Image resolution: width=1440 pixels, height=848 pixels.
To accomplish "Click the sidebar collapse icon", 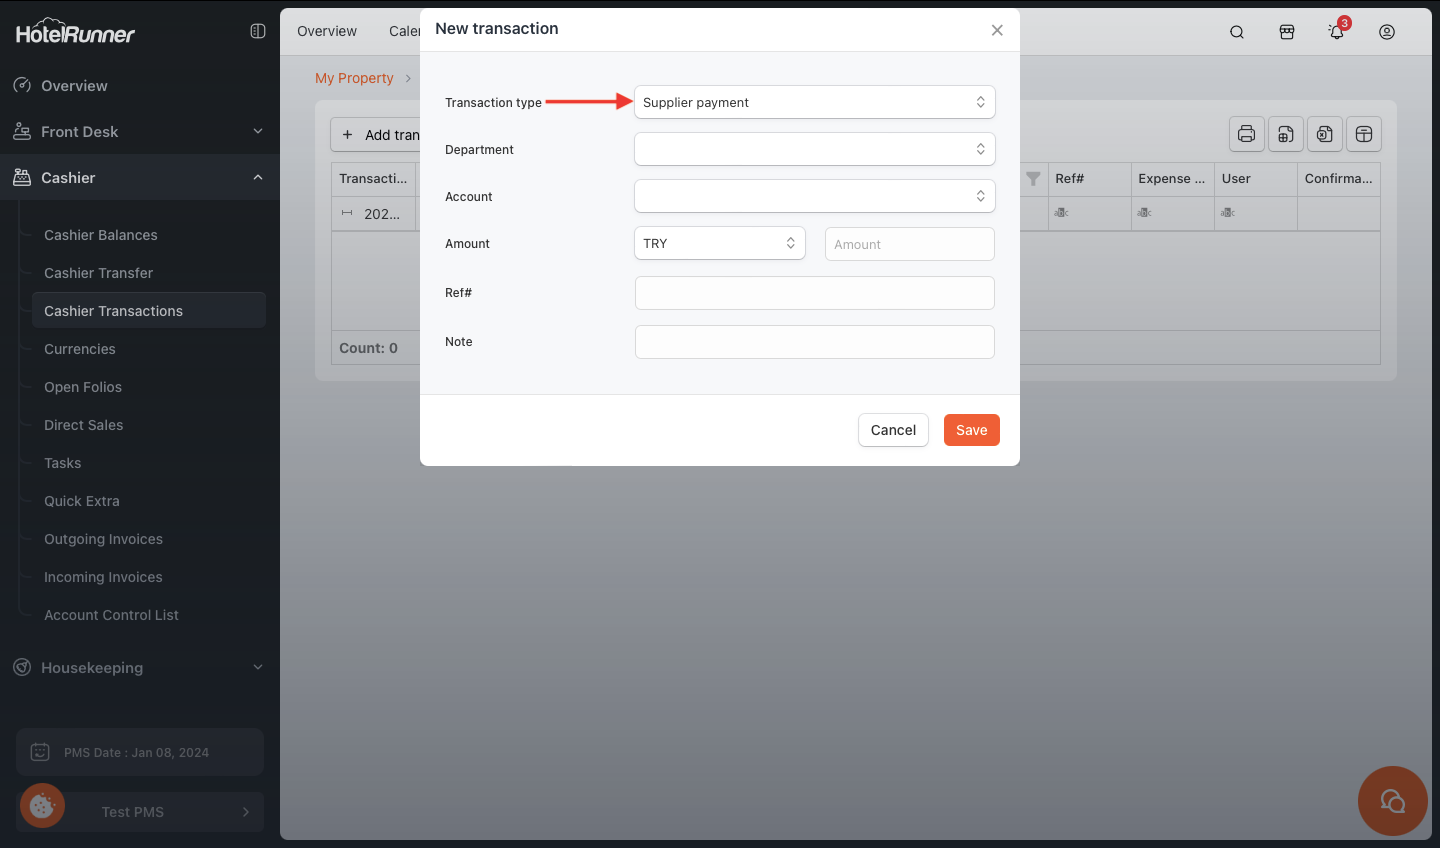I will click(x=258, y=31).
